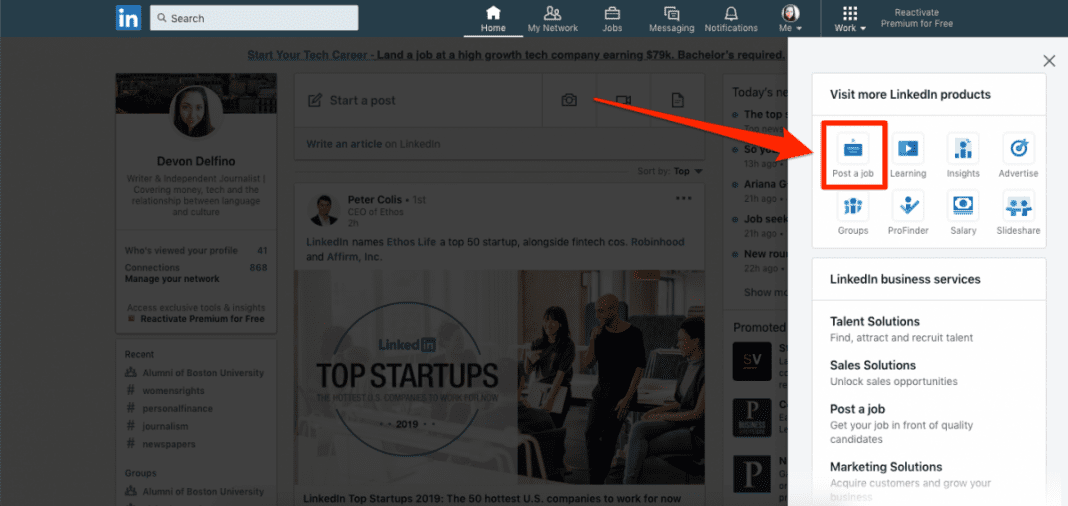Open the three-dot menu on Peter Colis post
Image resolution: width=1068 pixels, height=506 pixels.
(x=683, y=198)
